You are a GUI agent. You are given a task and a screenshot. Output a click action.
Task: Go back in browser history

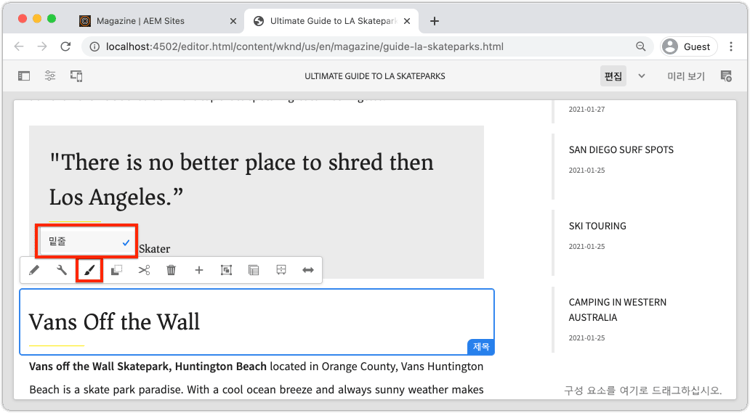[x=19, y=46]
